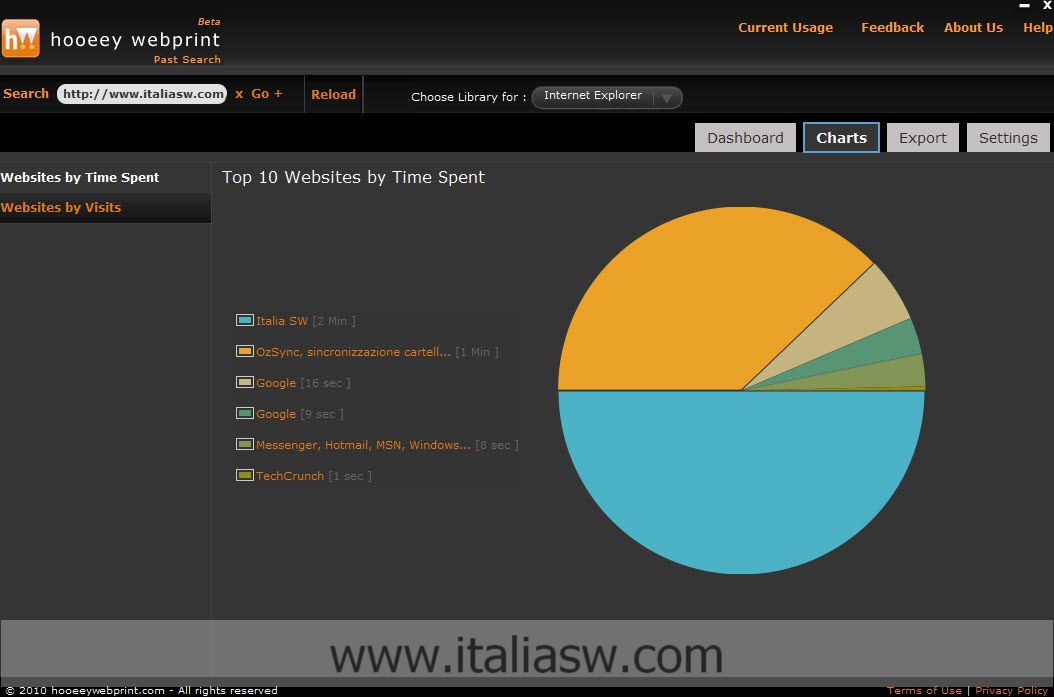Open the OzSync, sincronizzazione legend entry
Image resolution: width=1054 pixels, height=697 pixels.
click(353, 352)
